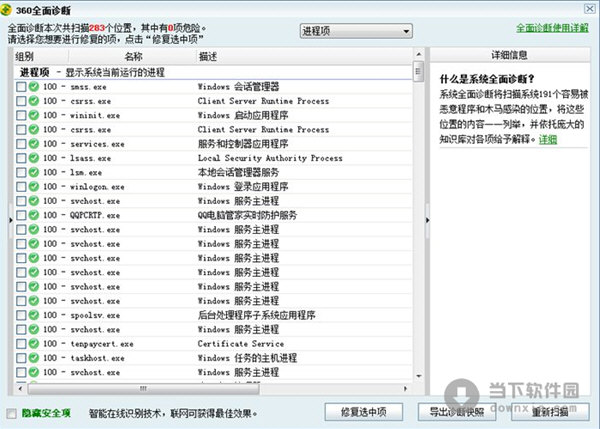Click the 详细信息 panel header
This screenshot has width=600, height=429.
[x=509, y=55]
